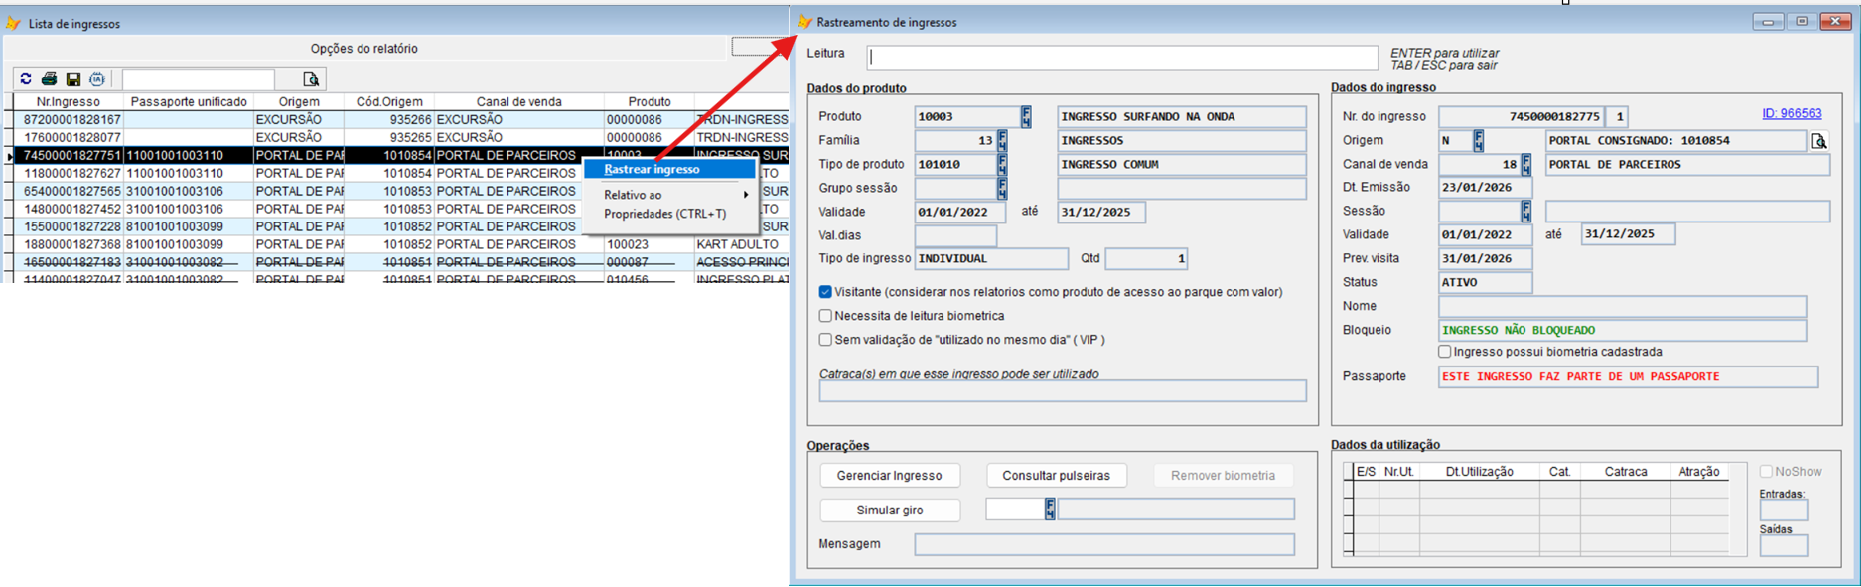Check Sem validação de utilizado no mesmo dia
1861x587 pixels.
tap(825, 340)
